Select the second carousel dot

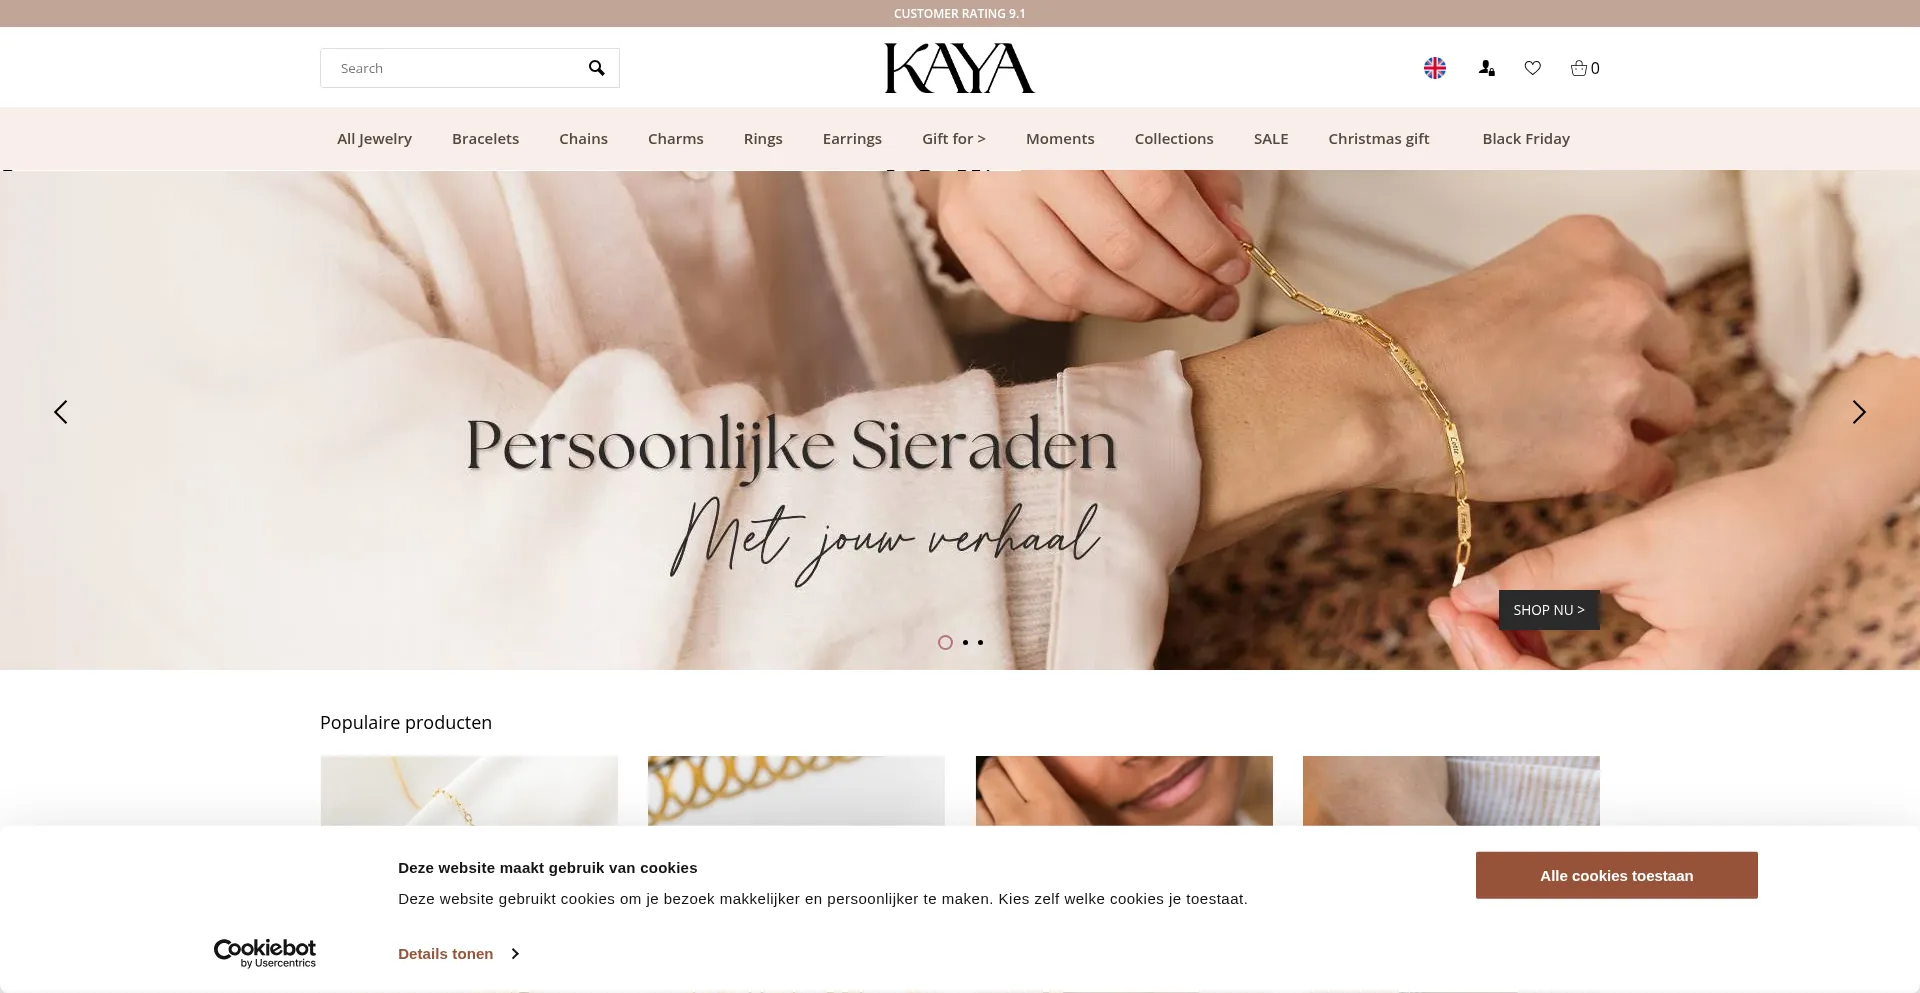[x=965, y=642]
